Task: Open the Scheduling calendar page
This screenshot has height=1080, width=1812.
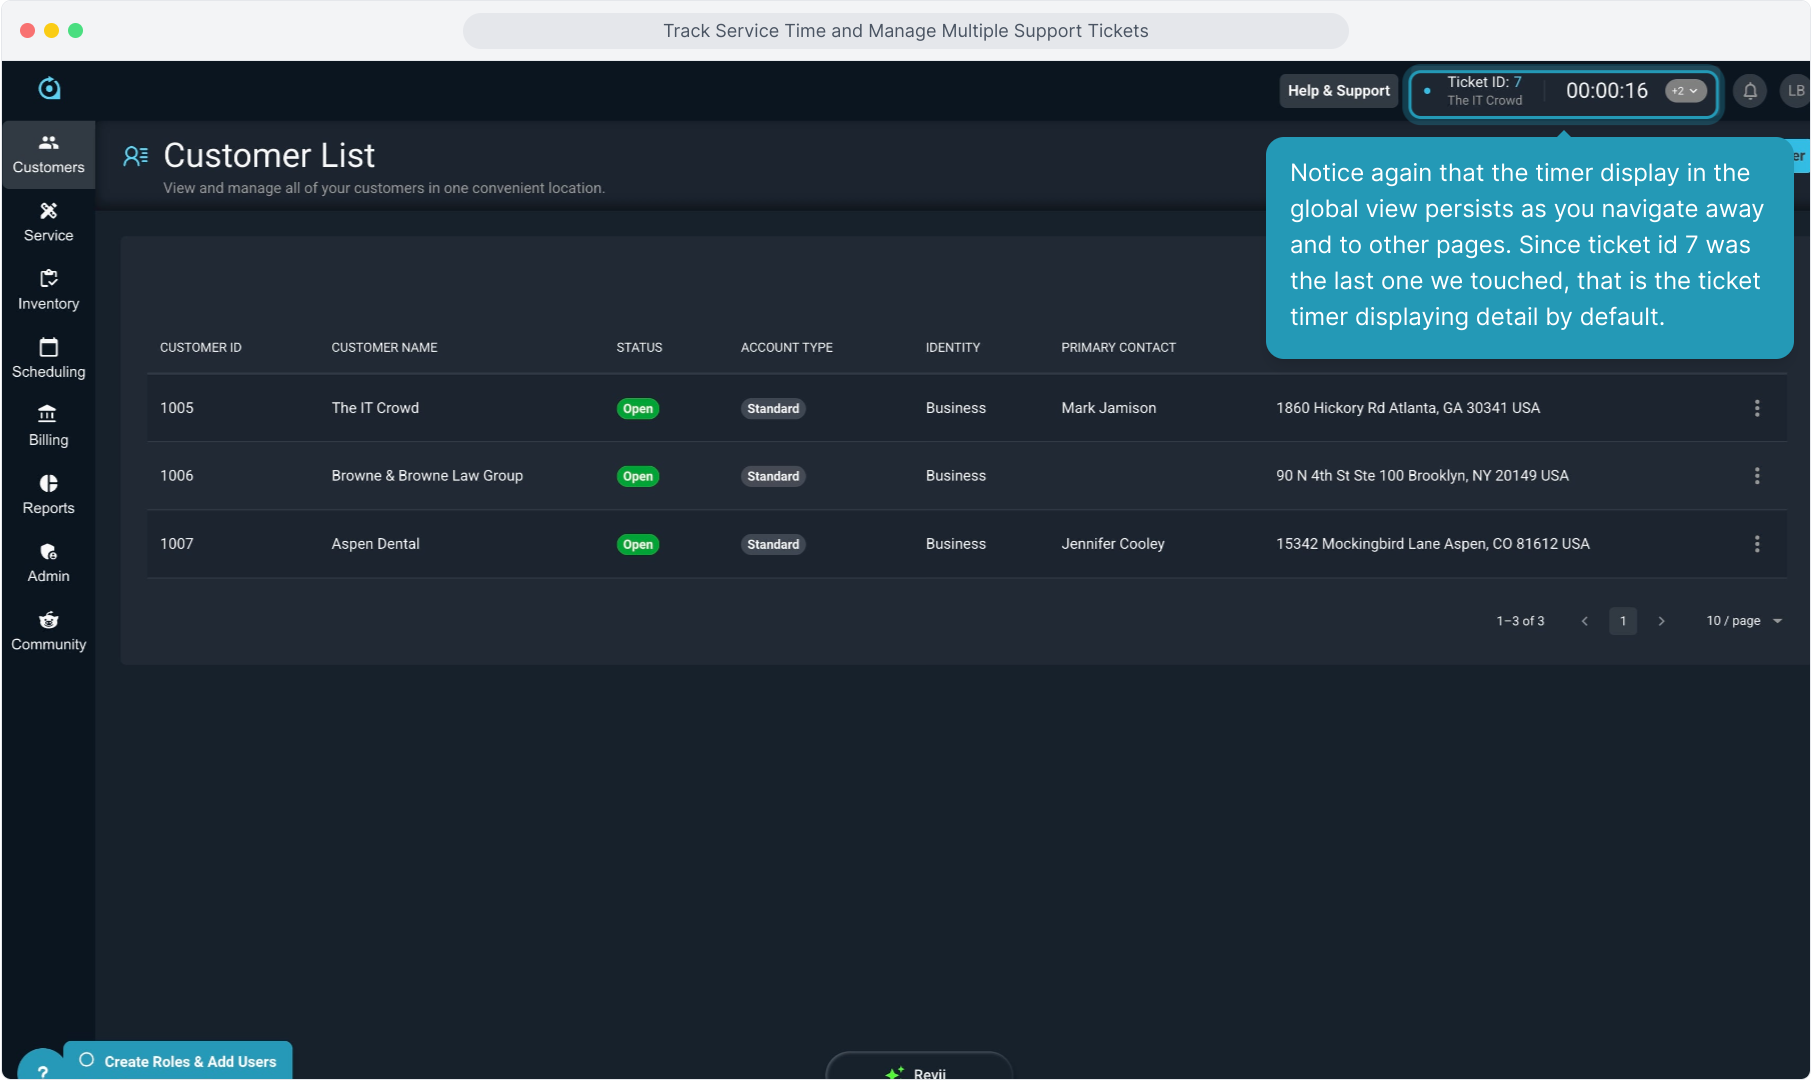Action: pyautogui.click(x=48, y=358)
